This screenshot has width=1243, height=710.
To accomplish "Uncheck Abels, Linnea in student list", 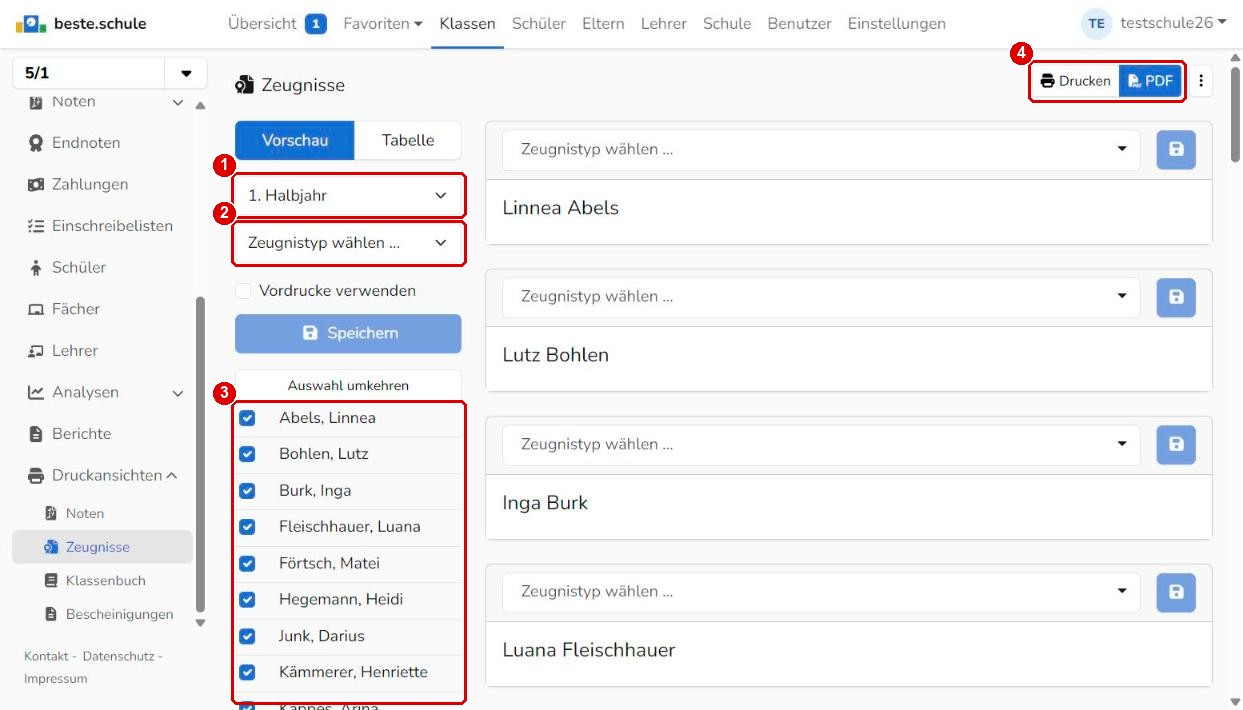I will pyautogui.click(x=247, y=418).
